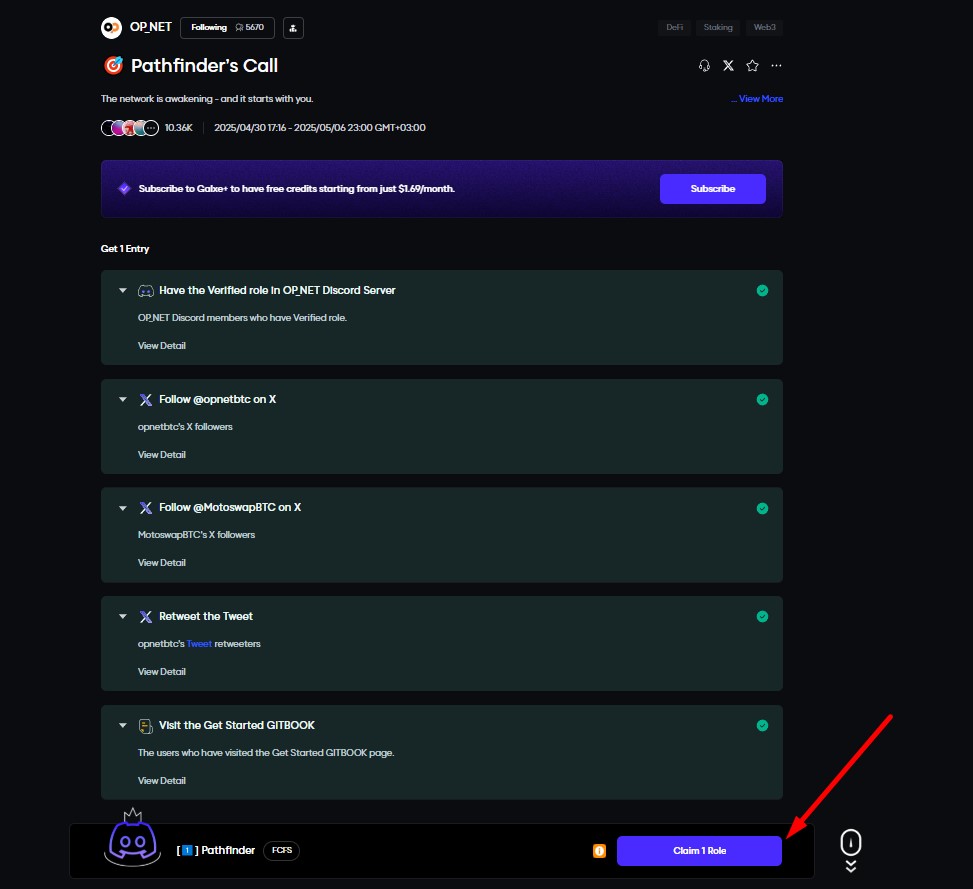
Task: Collapse the Follow @opnetbtc task
Action: coord(123,399)
